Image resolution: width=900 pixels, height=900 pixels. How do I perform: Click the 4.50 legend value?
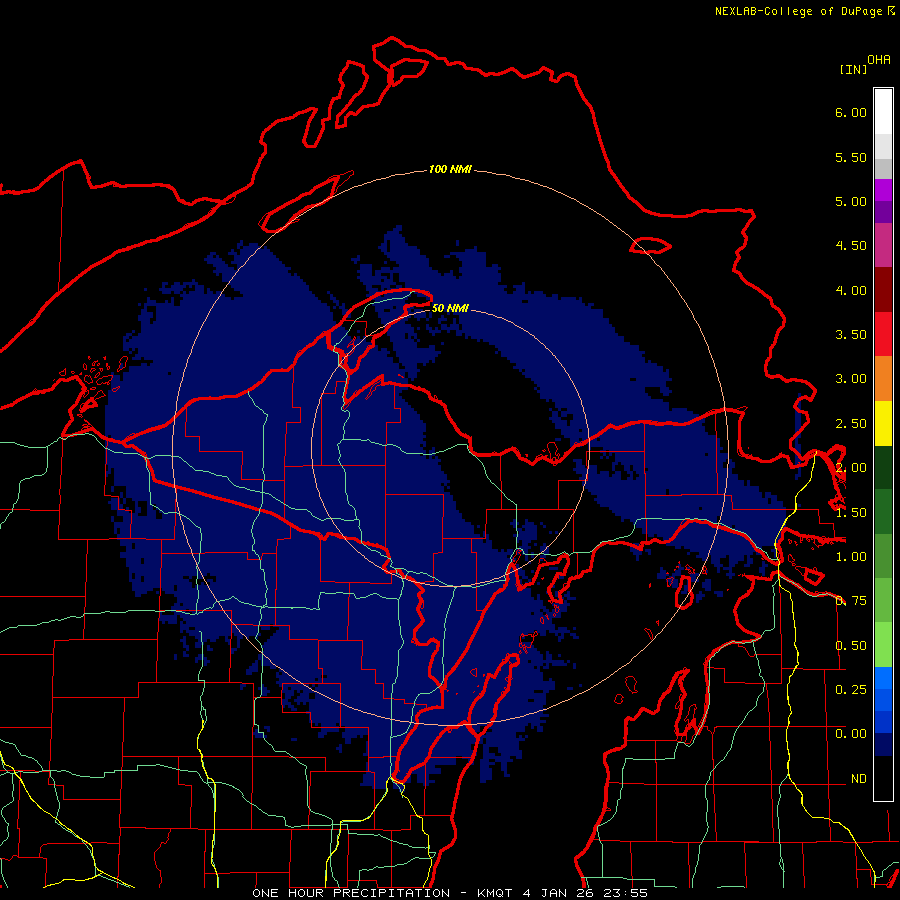[x=851, y=246]
